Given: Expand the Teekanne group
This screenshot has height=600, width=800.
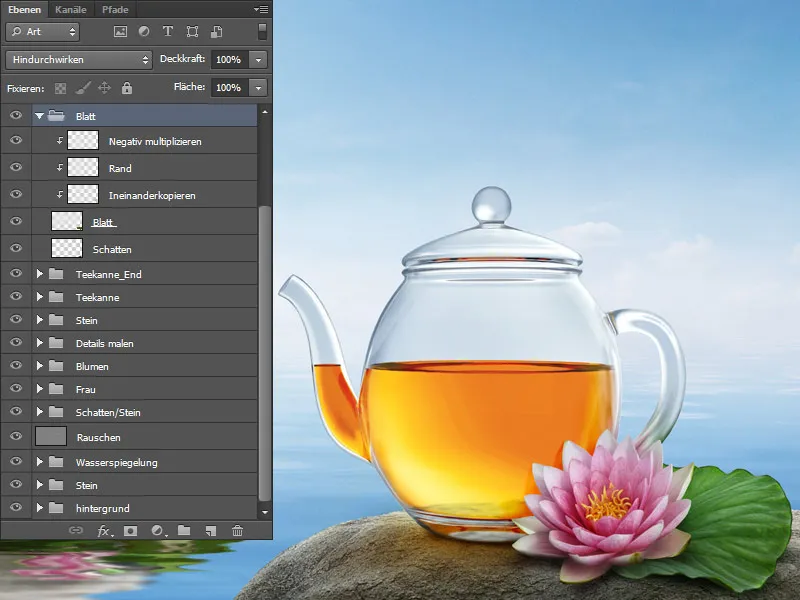Looking at the screenshot, I should click(39, 297).
